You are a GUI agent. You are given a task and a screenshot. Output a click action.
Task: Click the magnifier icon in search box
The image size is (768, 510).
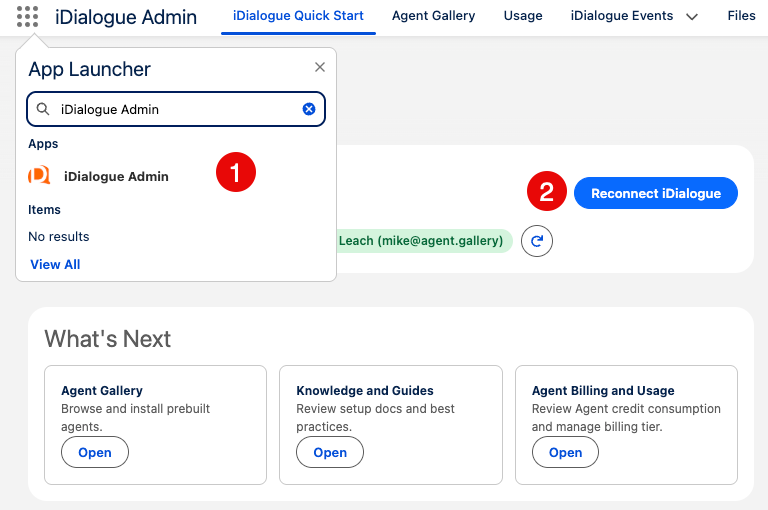[43, 109]
